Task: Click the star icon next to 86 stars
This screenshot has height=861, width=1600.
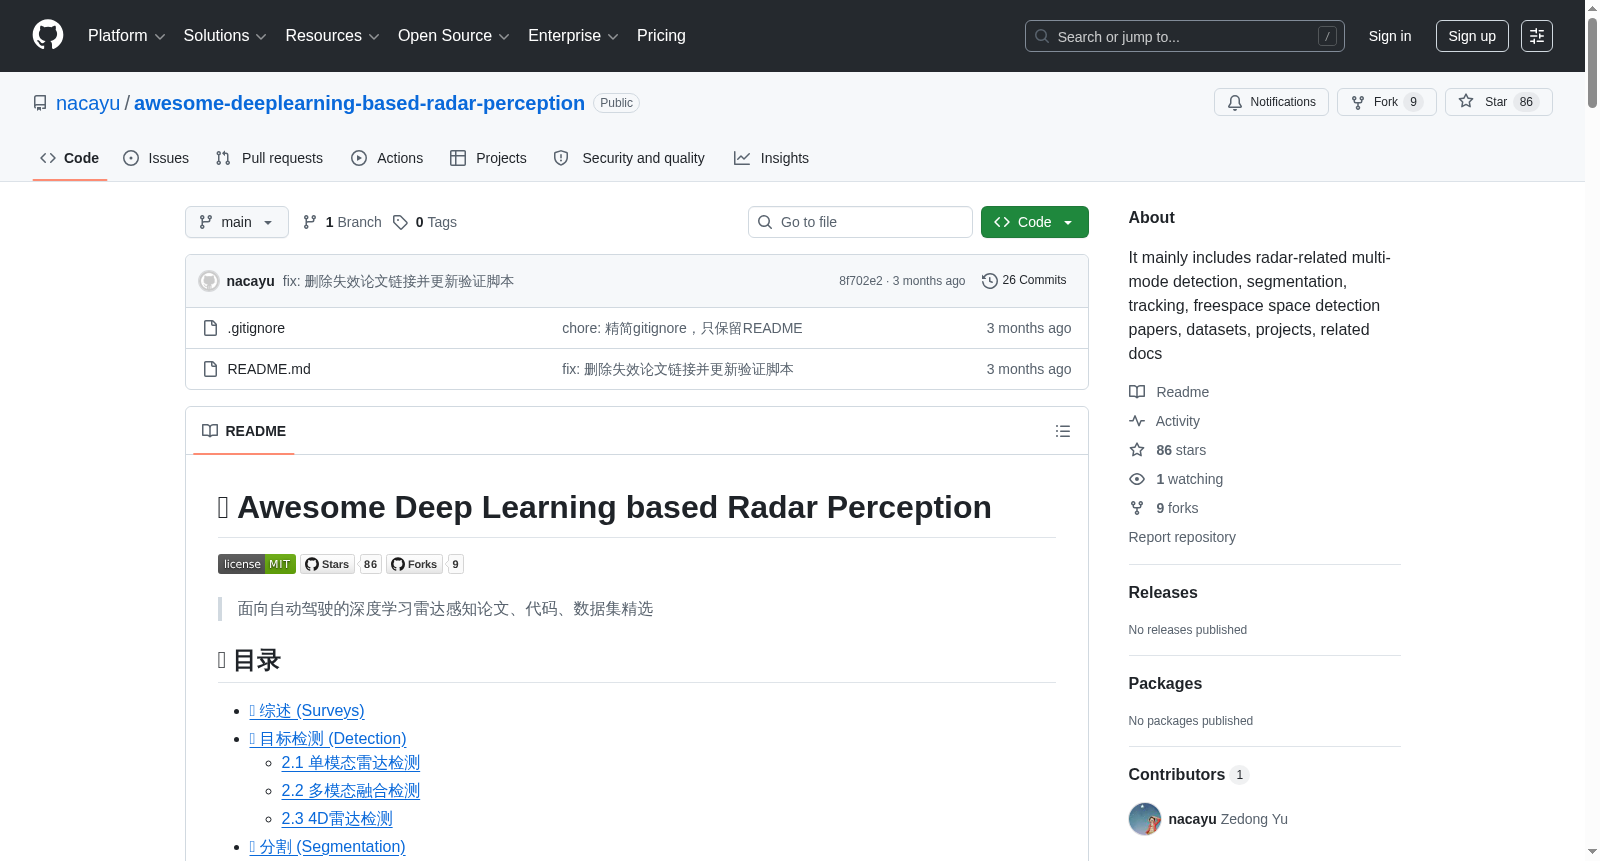Action: 1137,450
